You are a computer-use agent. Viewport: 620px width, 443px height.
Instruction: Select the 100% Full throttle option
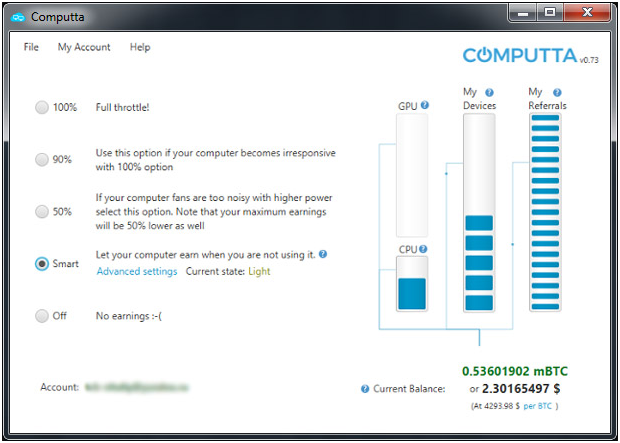pyautogui.click(x=42, y=107)
